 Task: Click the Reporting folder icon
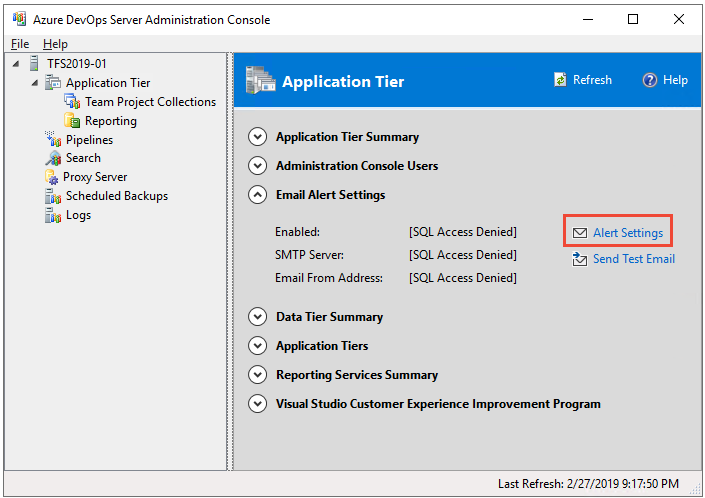72,120
